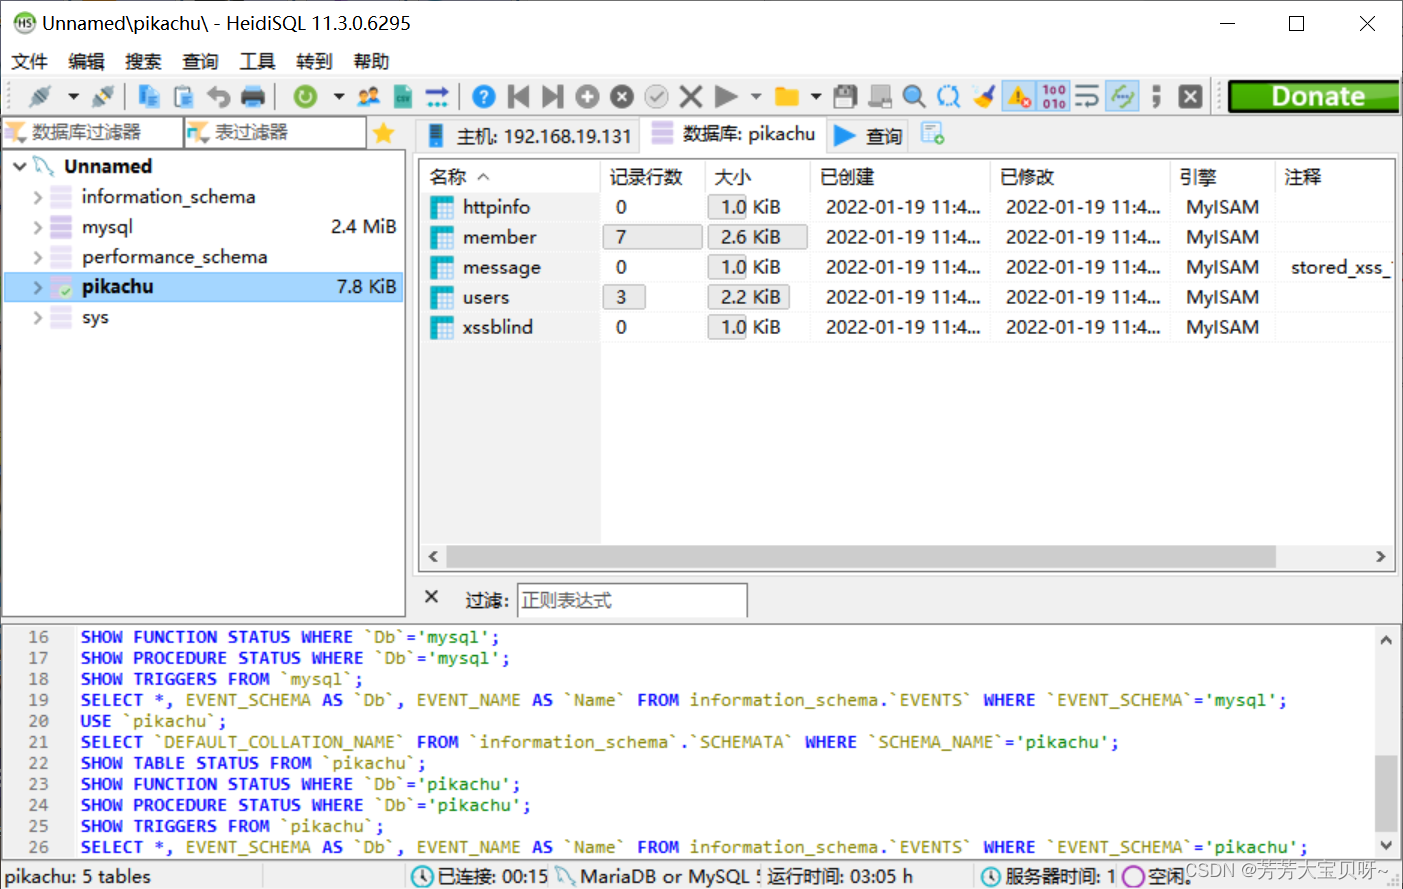Click the export database arrows icon
The image size is (1403, 889).
coord(437,96)
